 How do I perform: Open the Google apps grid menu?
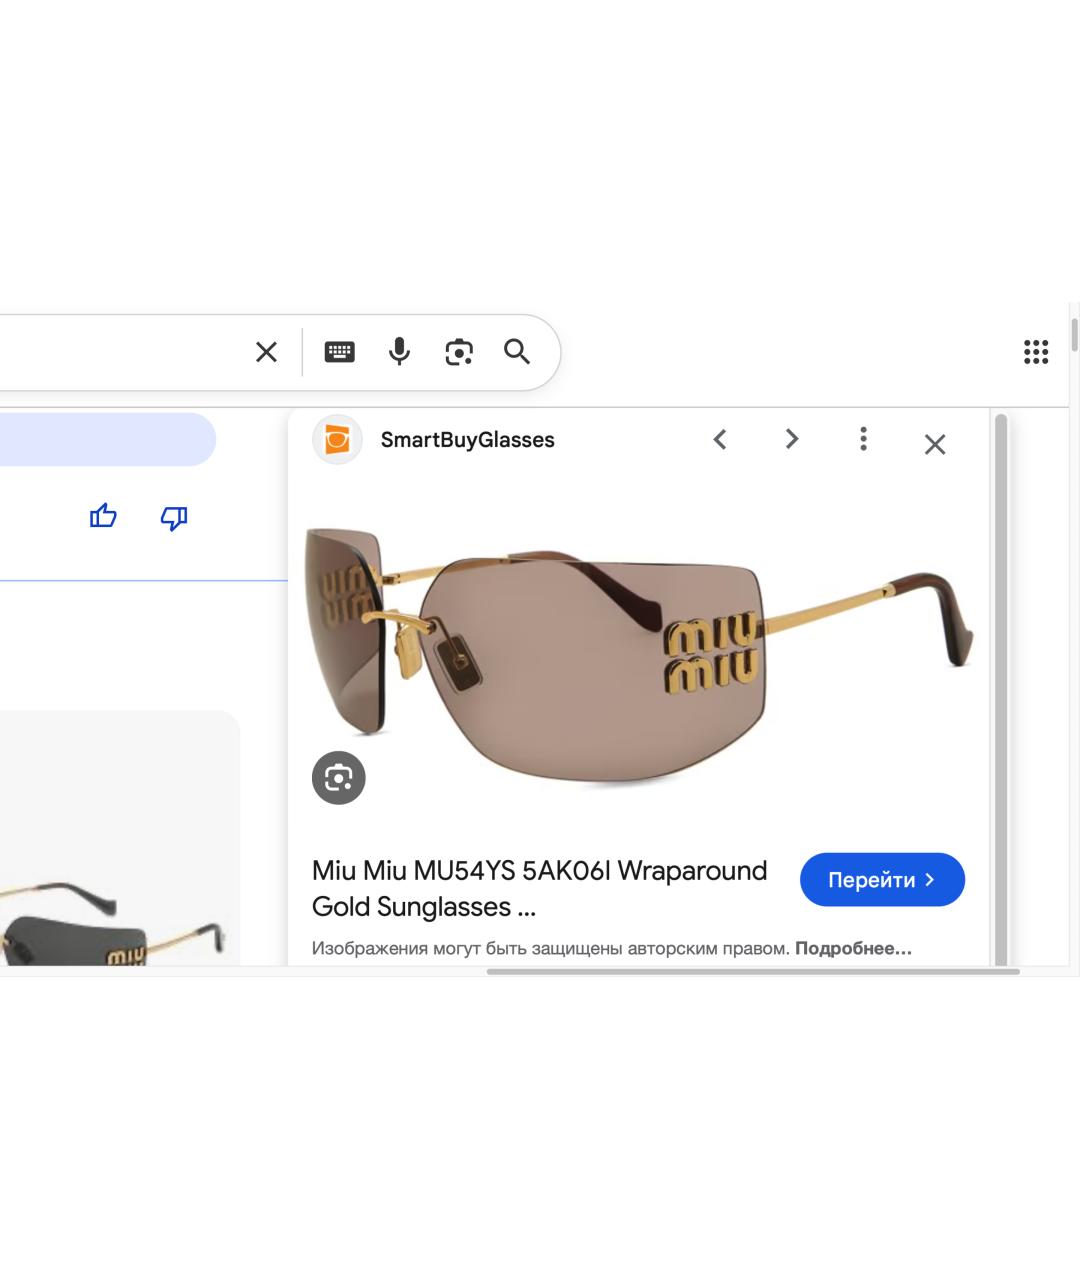click(x=1036, y=352)
